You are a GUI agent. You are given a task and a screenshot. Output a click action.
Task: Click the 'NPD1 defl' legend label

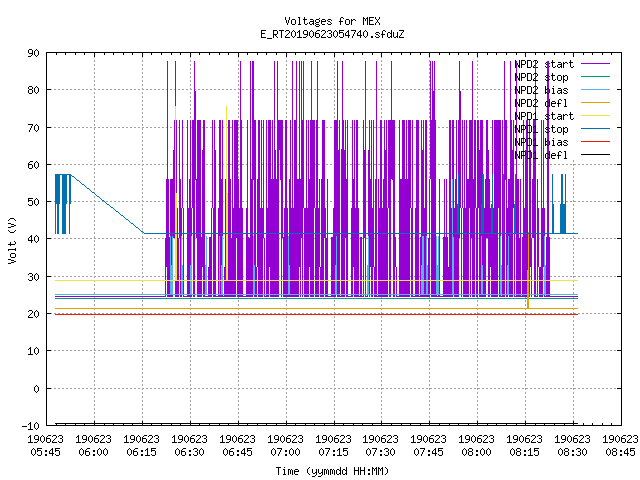point(541,155)
